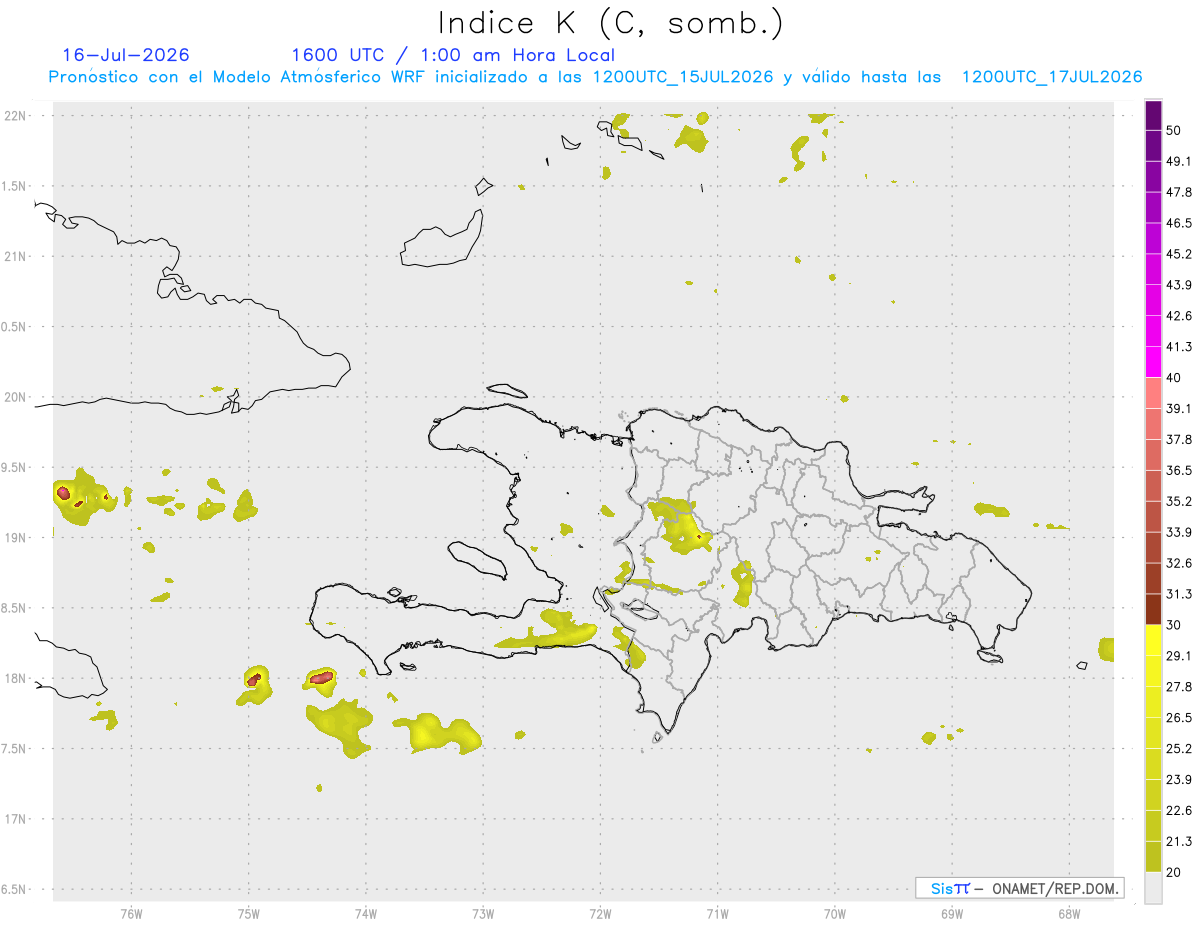Click the longitude label '74W'

tap(365, 914)
